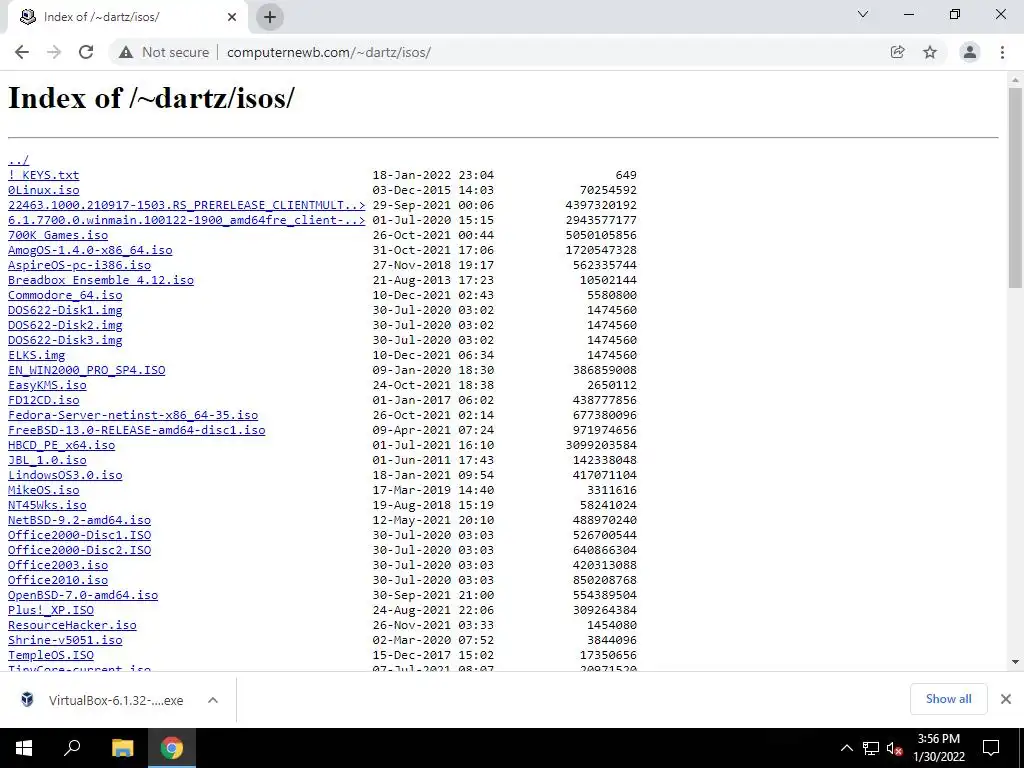Image resolution: width=1024 pixels, height=768 pixels.
Task: Share this page using share icon
Action: click(897, 52)
